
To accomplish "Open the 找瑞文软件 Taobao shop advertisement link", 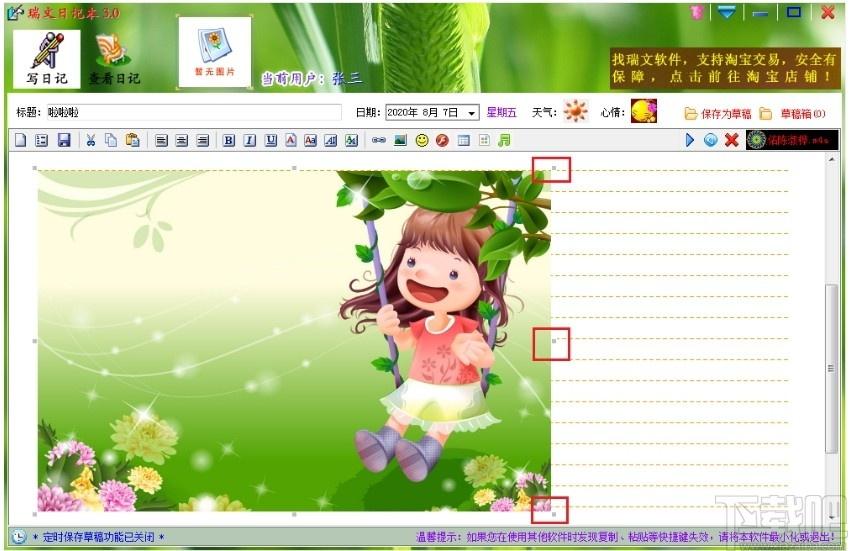I will (x=725, y=68).
